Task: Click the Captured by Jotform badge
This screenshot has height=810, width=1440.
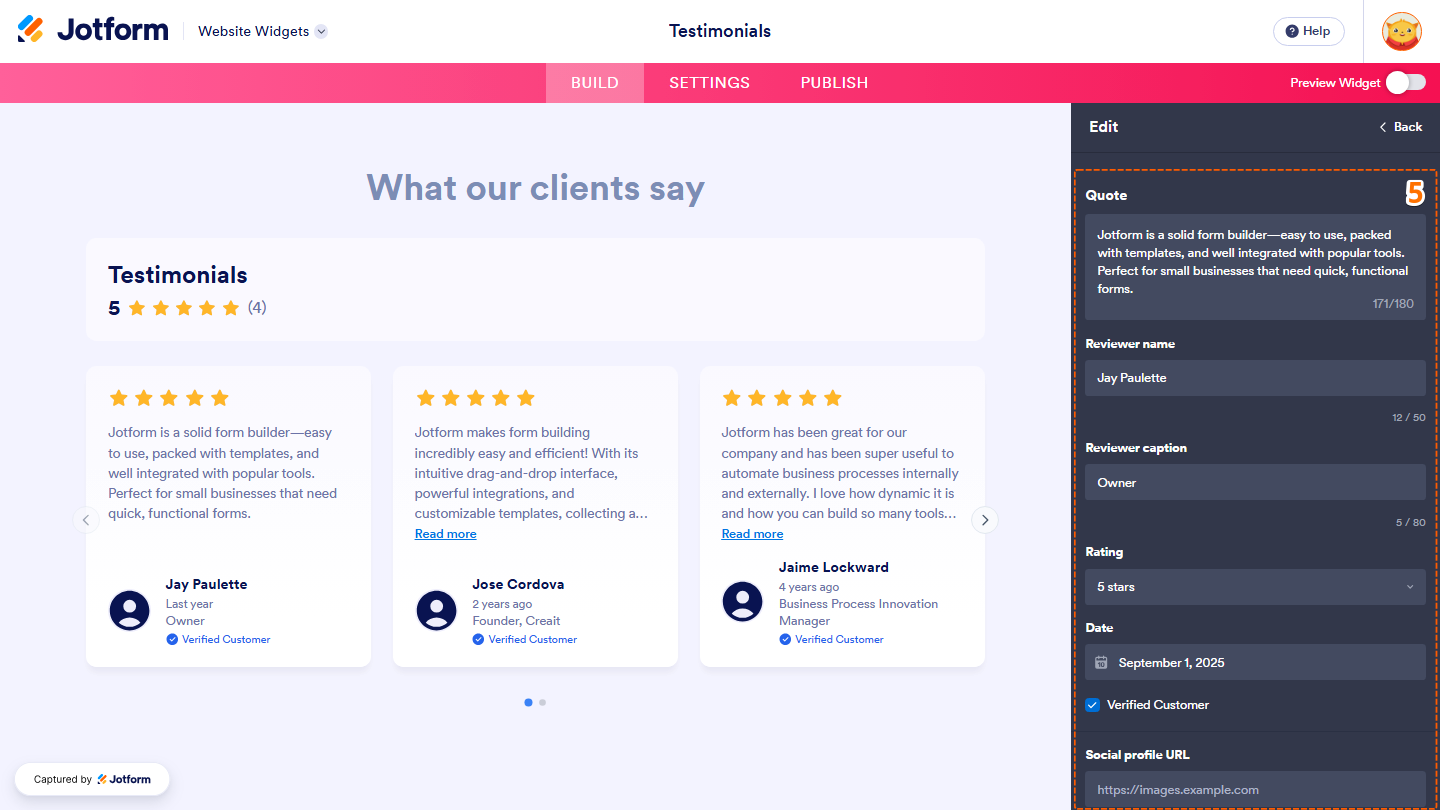Action: point(92,779)
